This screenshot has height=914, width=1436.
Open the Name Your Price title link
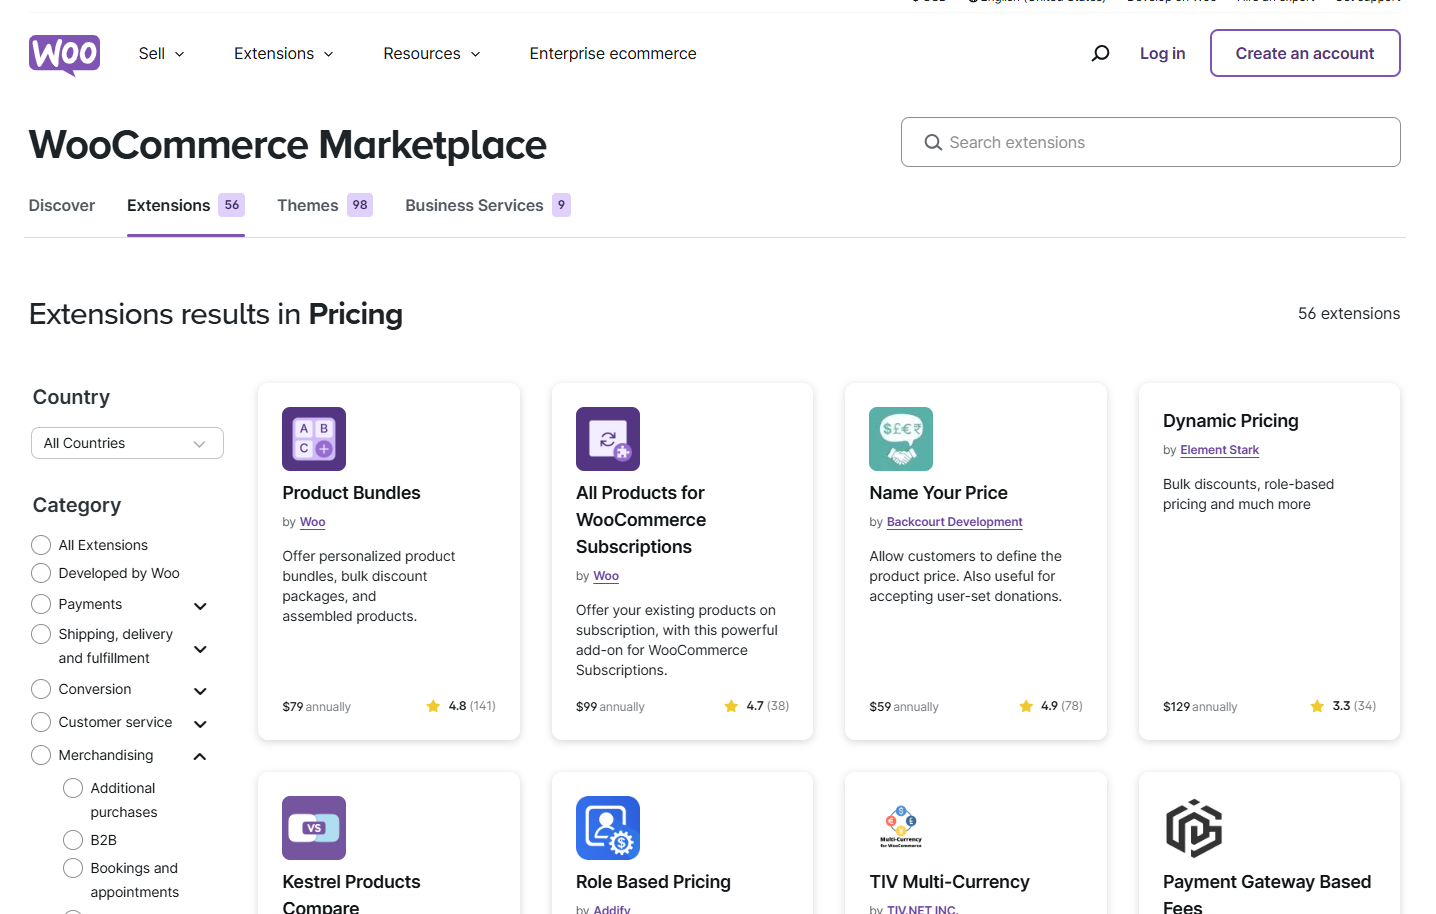938,493
